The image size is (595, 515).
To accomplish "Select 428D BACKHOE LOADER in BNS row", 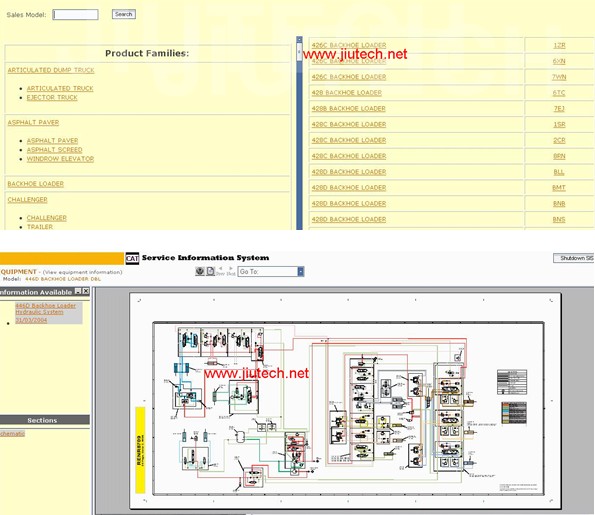I will [349, 220].
